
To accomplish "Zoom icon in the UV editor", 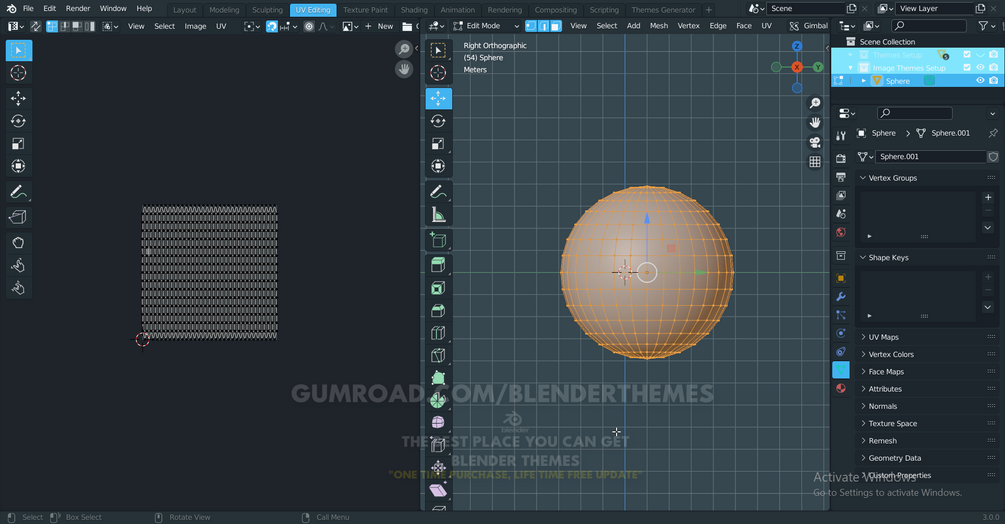I will coord(404,49).
